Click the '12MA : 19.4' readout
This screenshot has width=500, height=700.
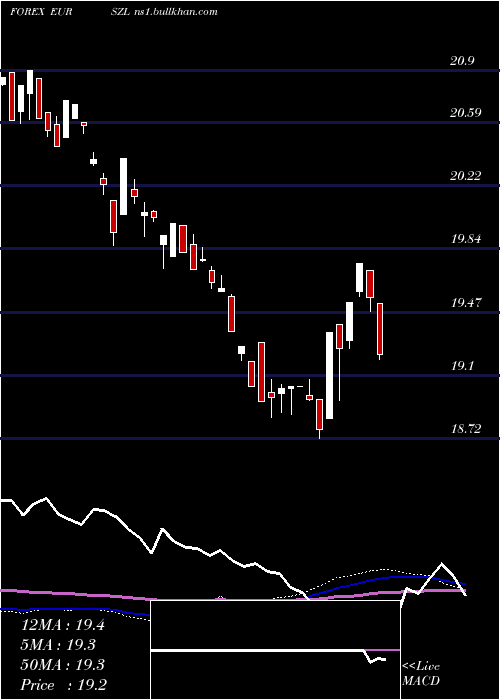pos(63,625)
